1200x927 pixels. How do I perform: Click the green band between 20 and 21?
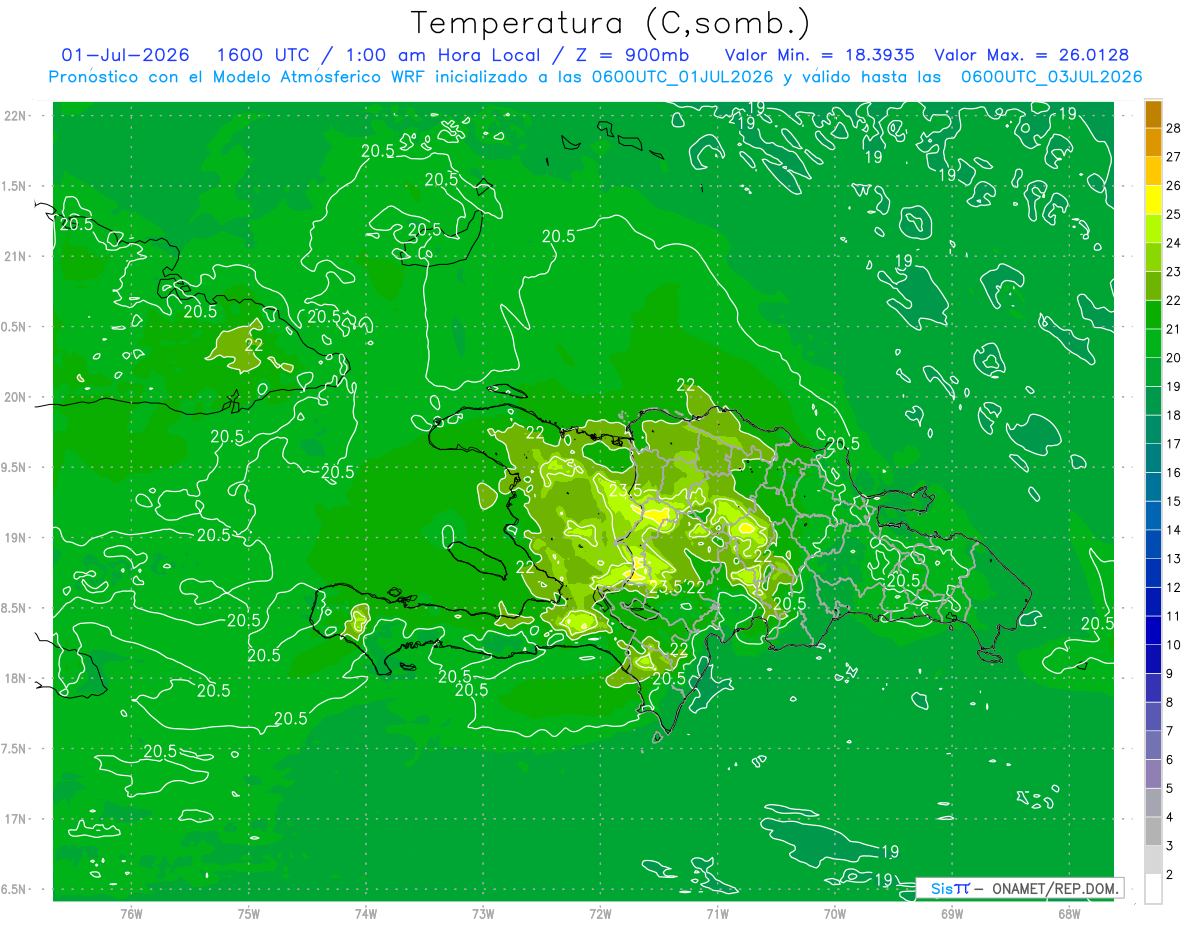[1153, 343]
